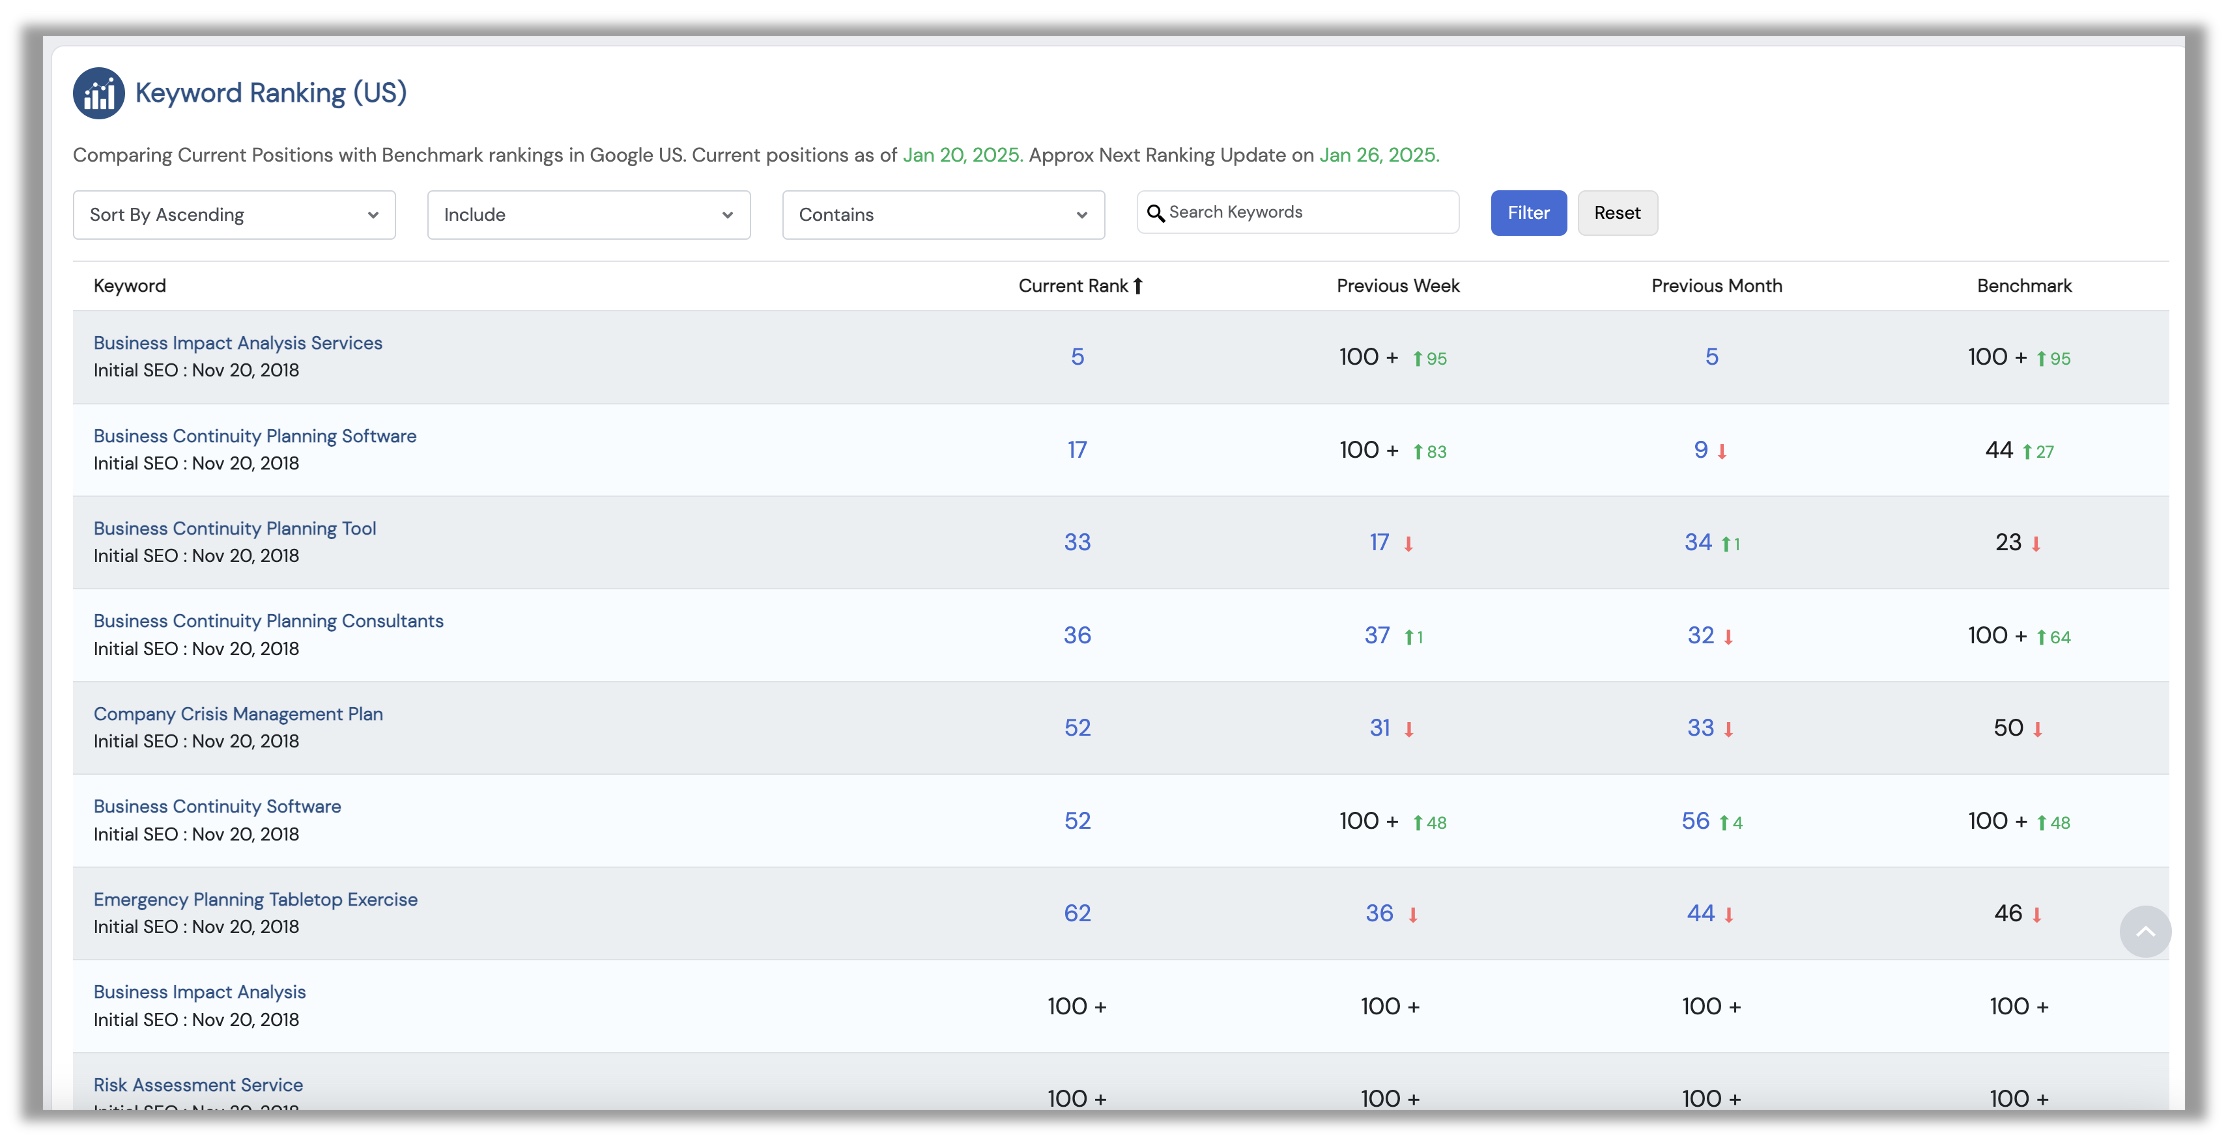Screen dimensions: 2222x1146
Task: Open Business Continuity Planning Software keyword link
Action: coord(255,436)
